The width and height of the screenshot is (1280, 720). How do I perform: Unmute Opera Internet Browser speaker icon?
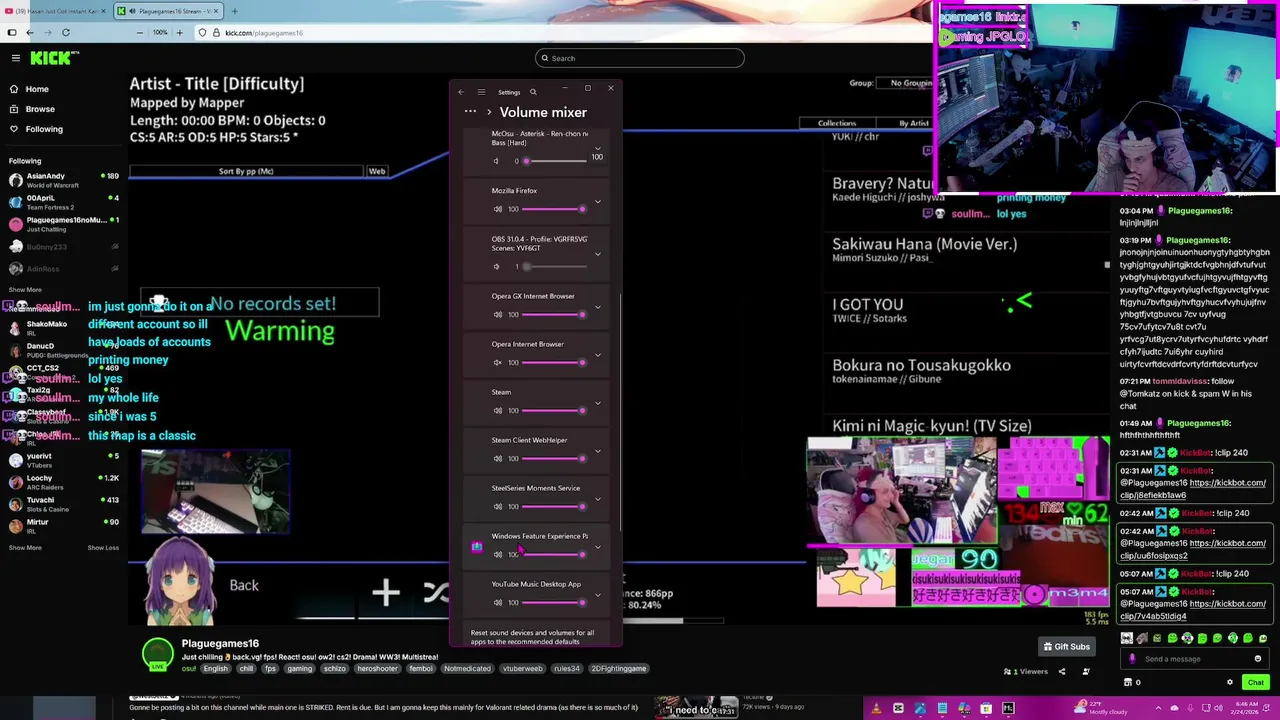click(x=498, y=362)
